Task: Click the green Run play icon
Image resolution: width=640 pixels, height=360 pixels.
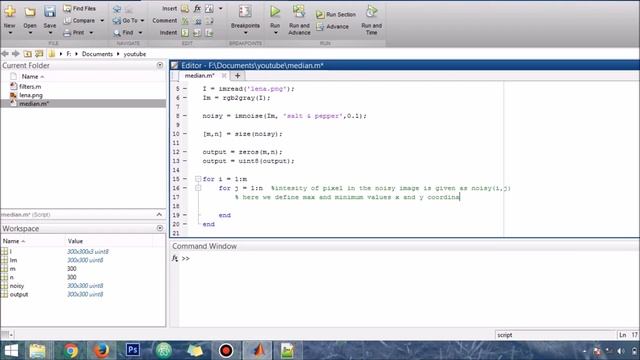Action: (275, 11)
